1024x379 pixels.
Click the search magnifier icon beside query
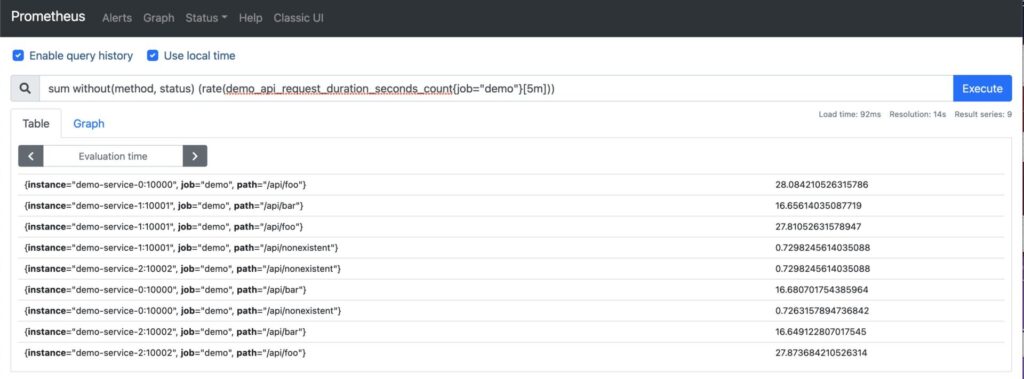(x=25, y=88)
